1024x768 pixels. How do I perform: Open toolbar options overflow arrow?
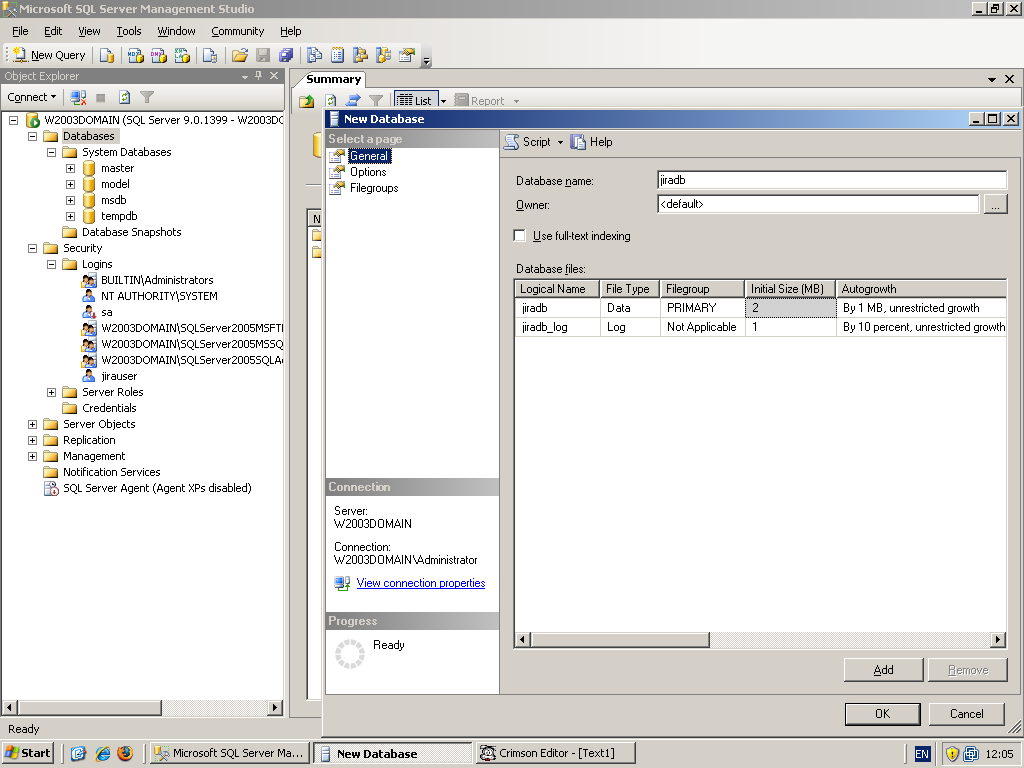pyautogui.click(x=426, y=61)
